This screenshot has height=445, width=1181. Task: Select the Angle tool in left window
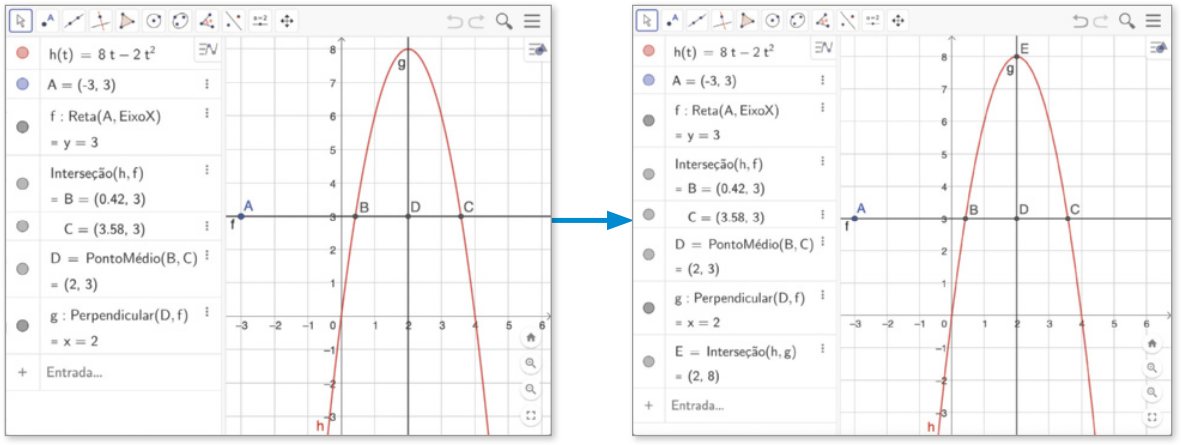(x=207, y=21)
